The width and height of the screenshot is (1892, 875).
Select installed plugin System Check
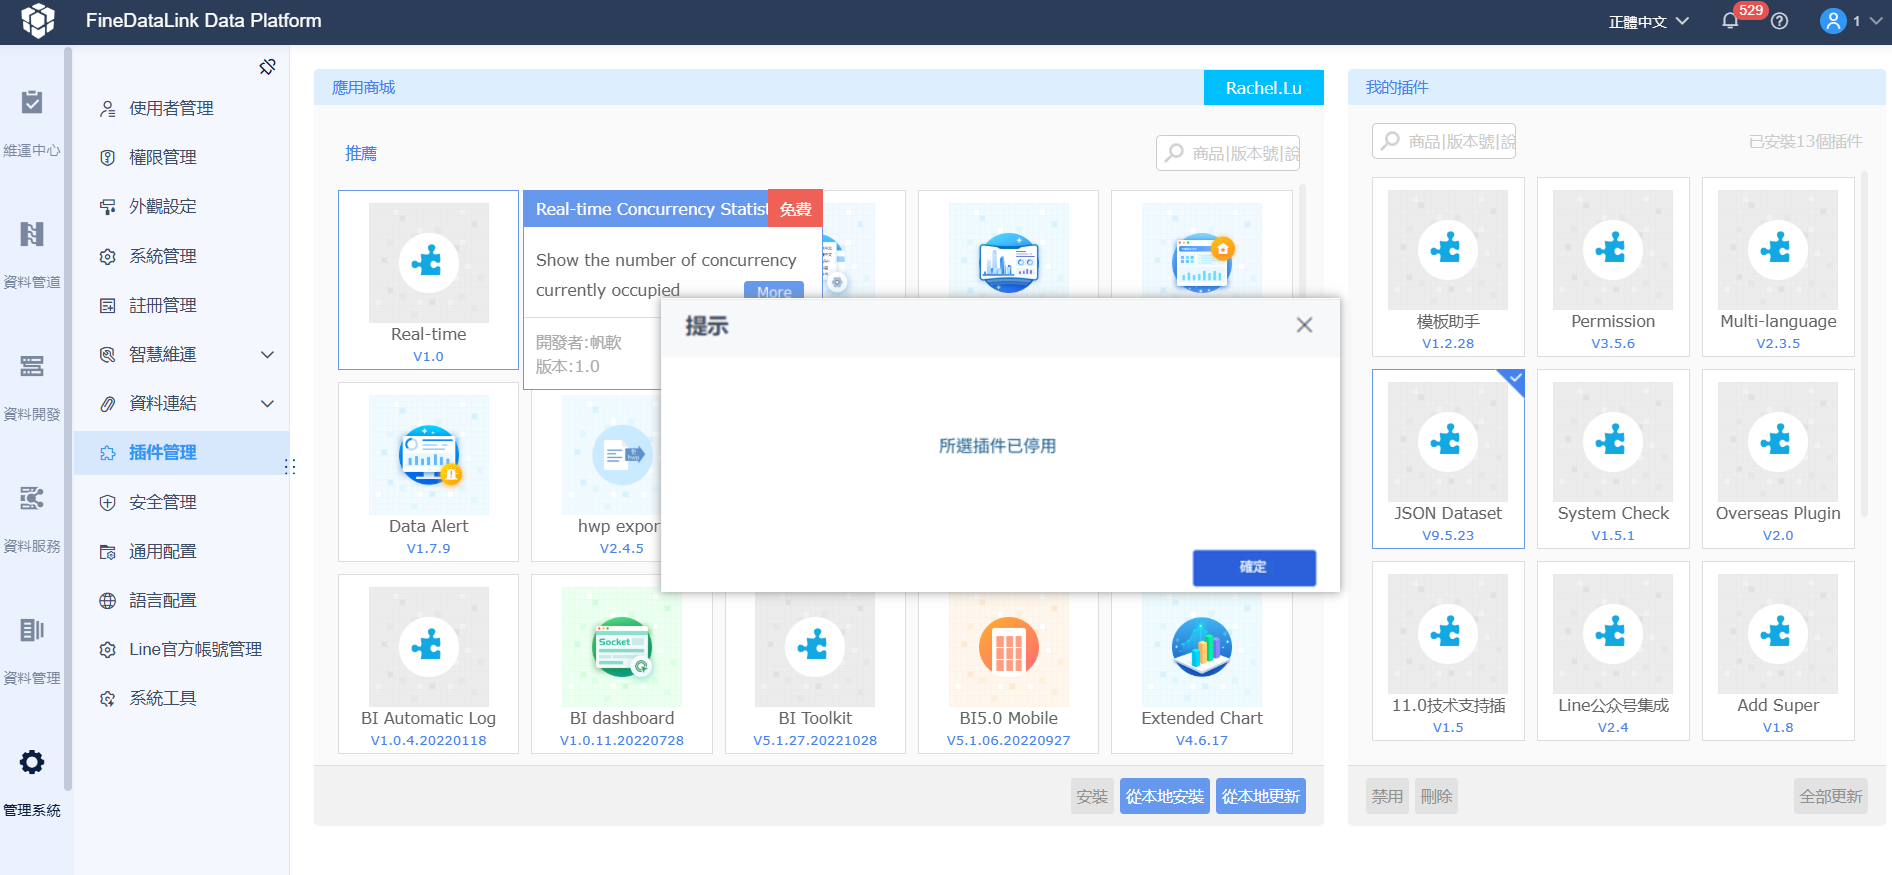click(x=1613, y=459)
